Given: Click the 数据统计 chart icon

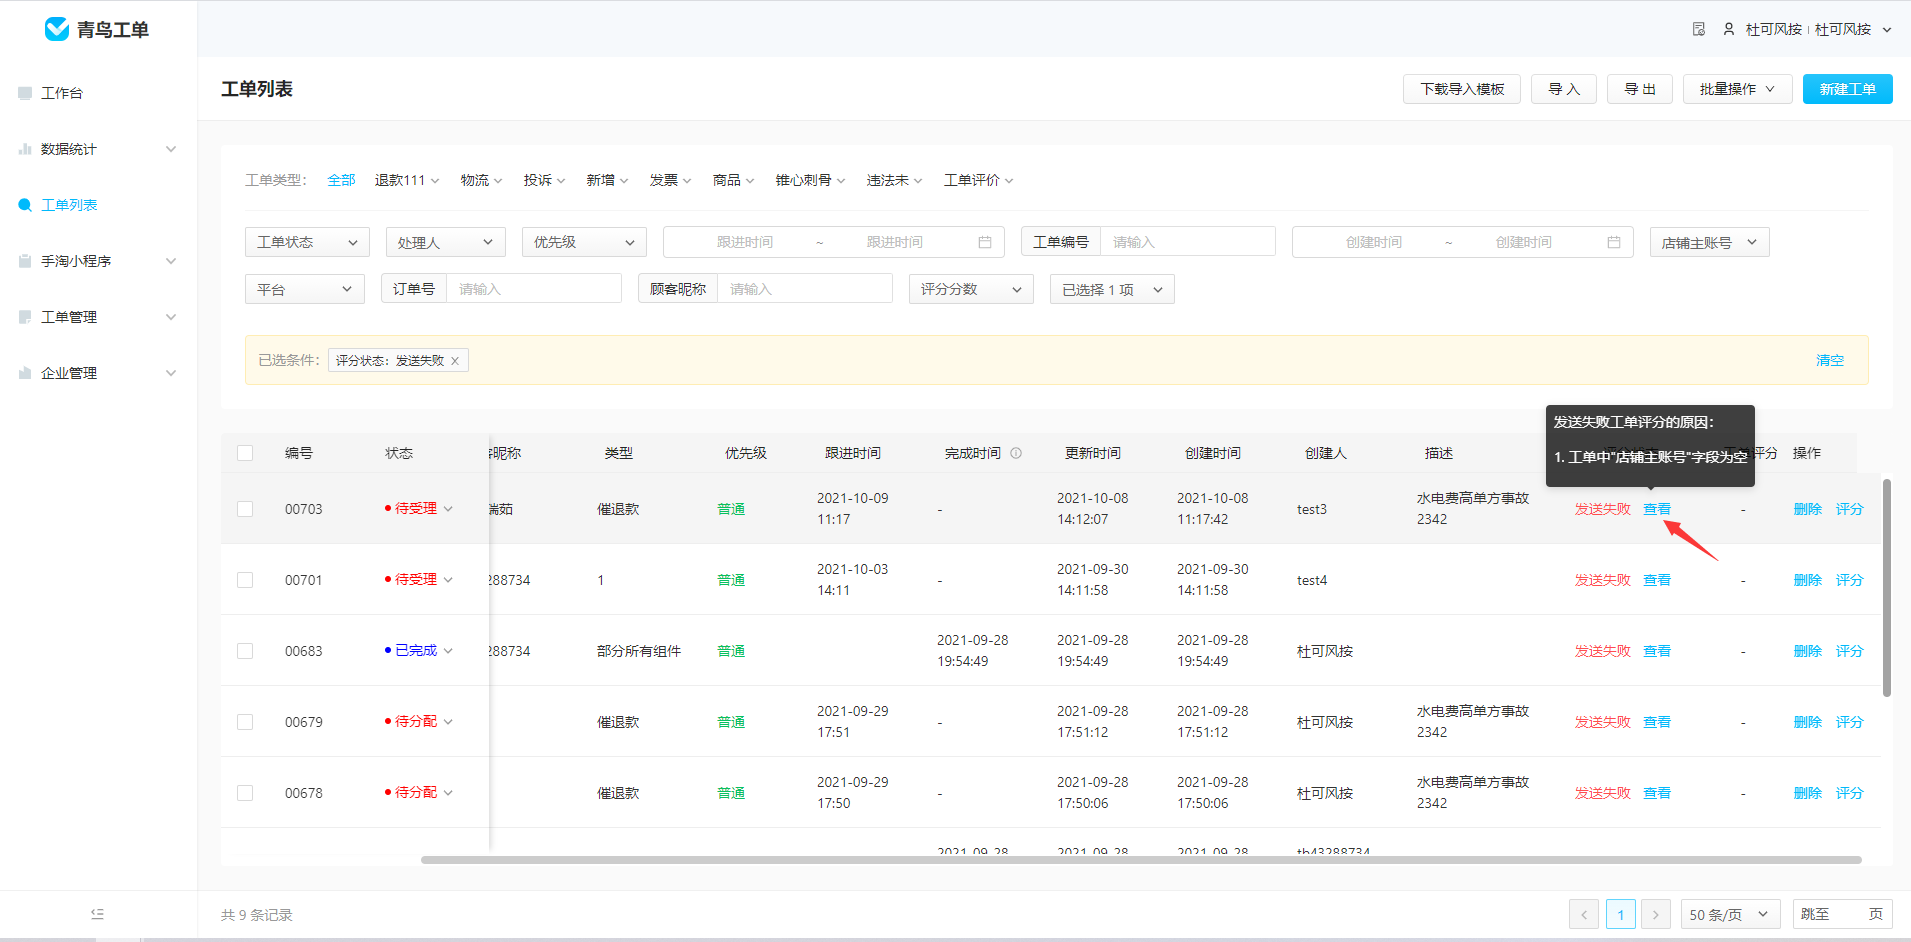Looking at the screenshot, I should point(25,149).
